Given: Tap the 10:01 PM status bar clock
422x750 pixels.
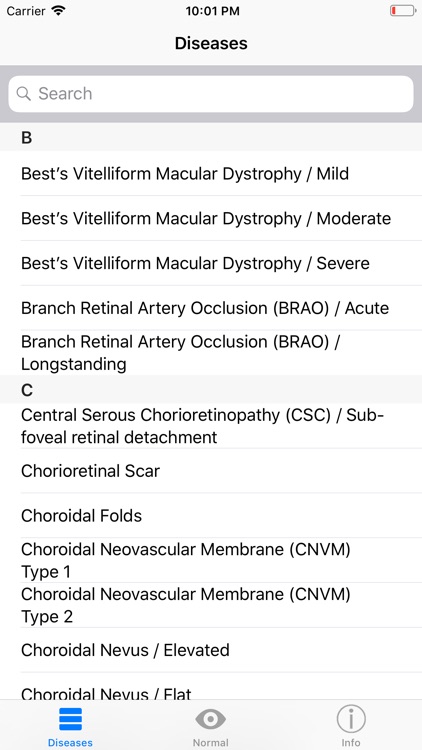Looking at the screenshot, I should (212, 11).
